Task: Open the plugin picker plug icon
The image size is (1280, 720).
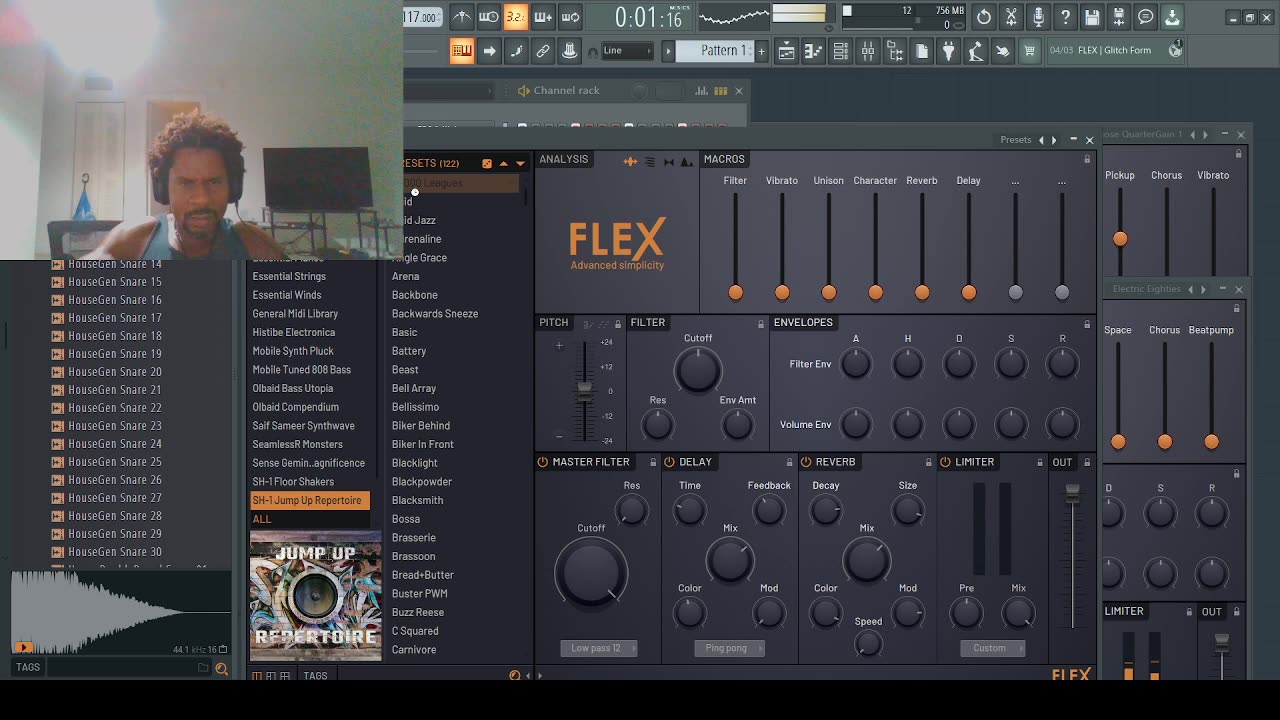Action: (949, 51)
